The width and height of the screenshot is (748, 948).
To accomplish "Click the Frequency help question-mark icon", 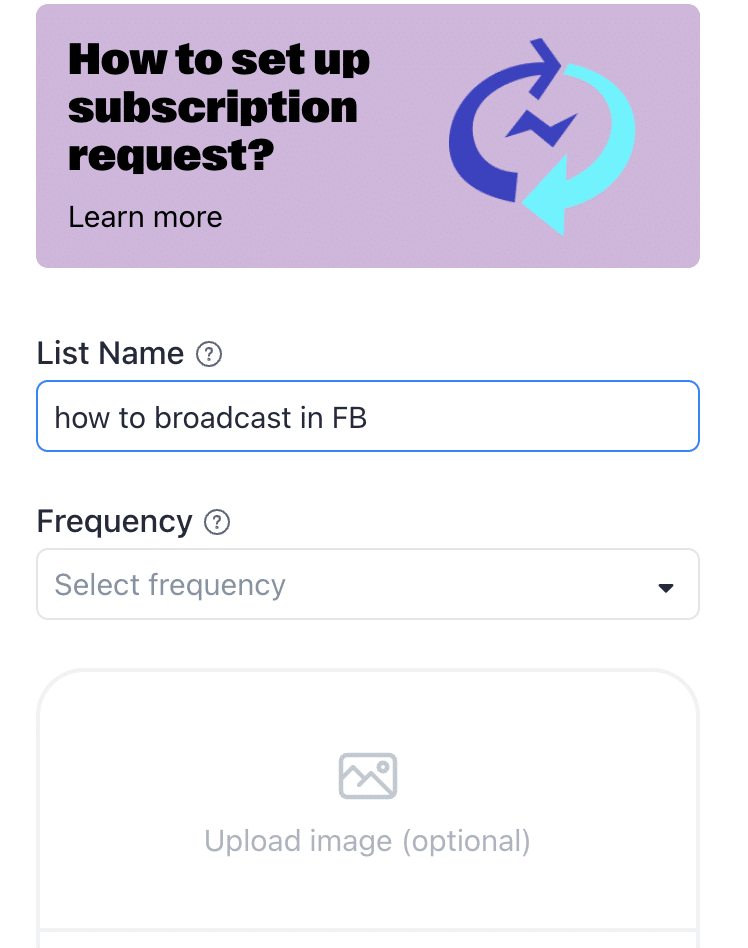I will 216,522.
